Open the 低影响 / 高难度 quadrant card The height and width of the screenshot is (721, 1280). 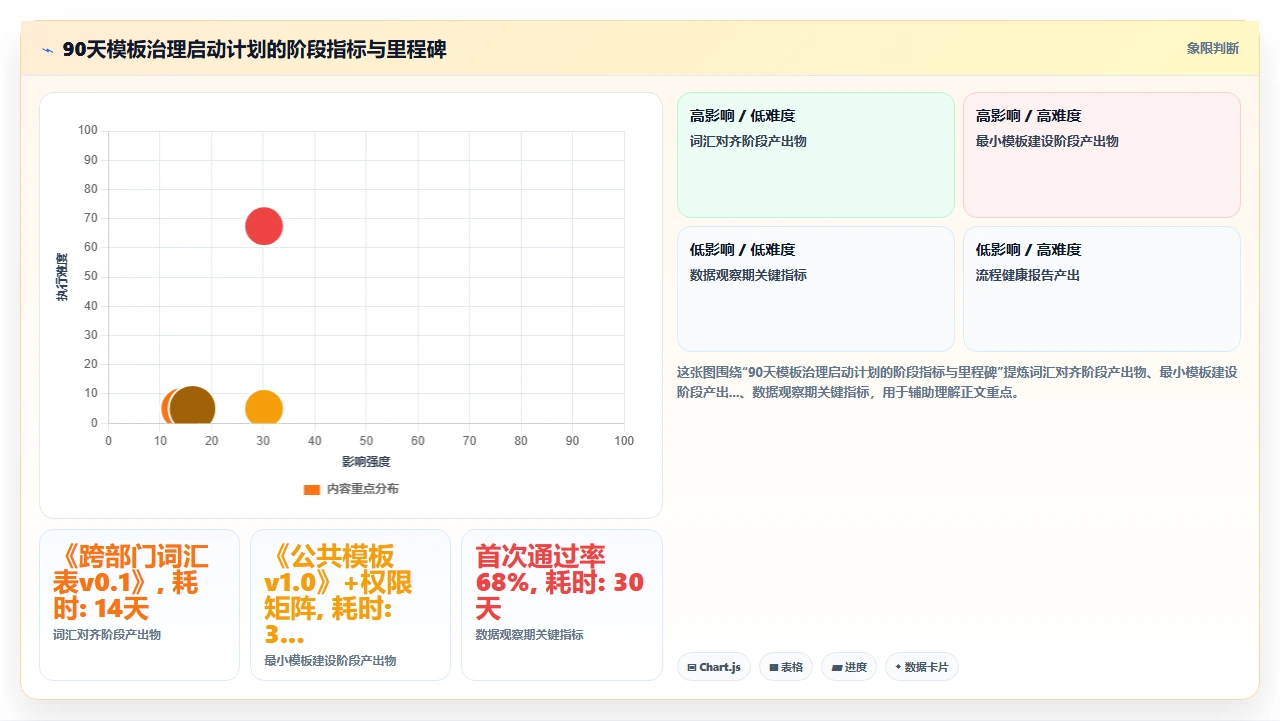point(1102,289)
